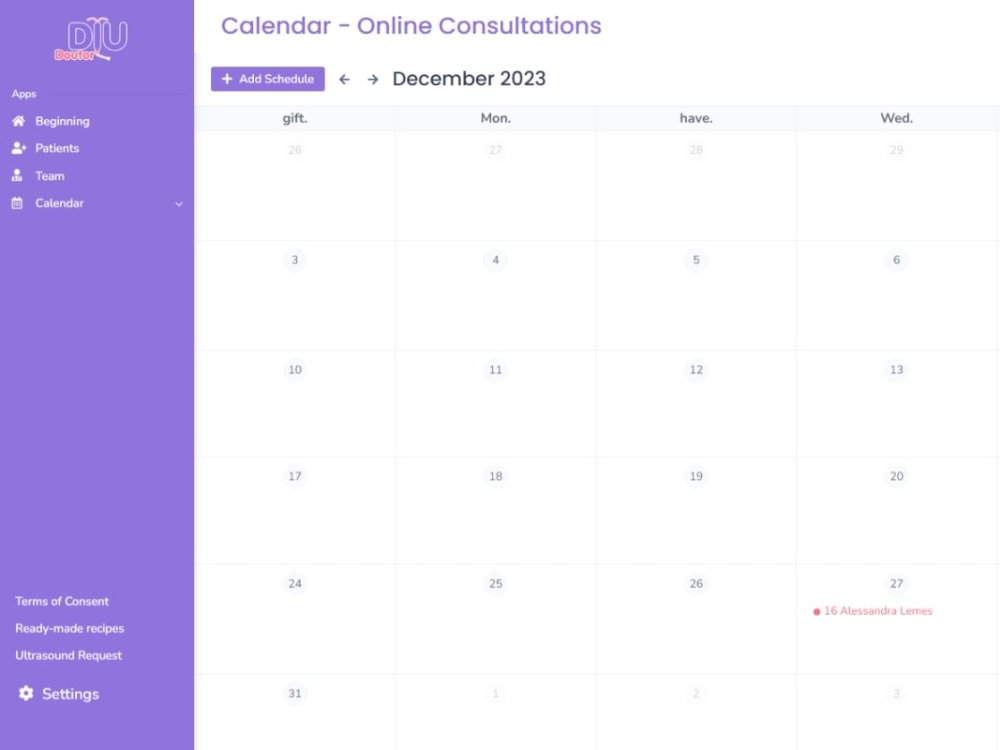The width and height of the screenshot is (1000, 750).
Task: Open the Alessandra Lemes appointment
Action: tap(873, 609)
